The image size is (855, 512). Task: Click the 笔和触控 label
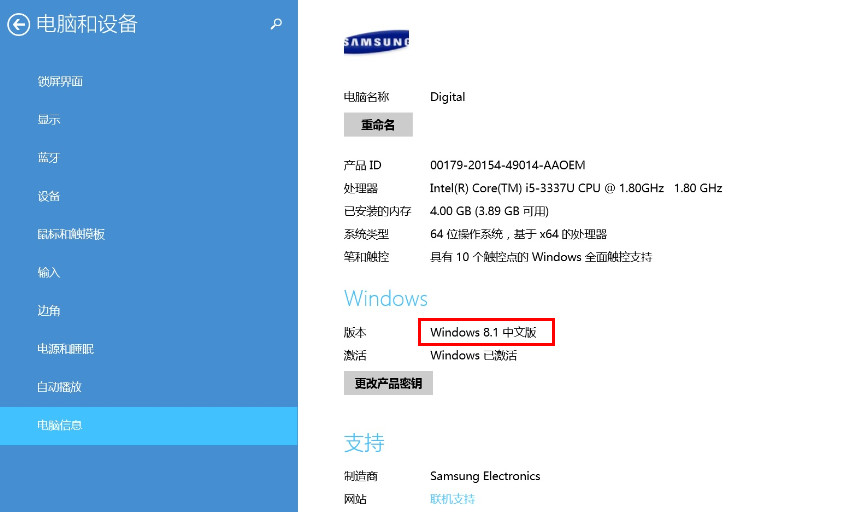click(366, 257)
